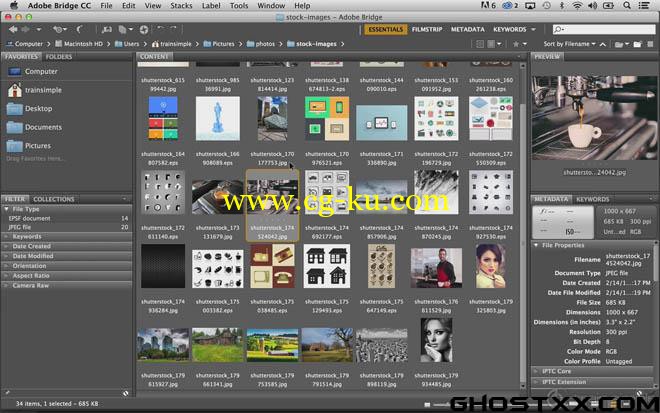Screen dimensions: 660x413
Task: Open the Label menu
Action: point(211,5)
